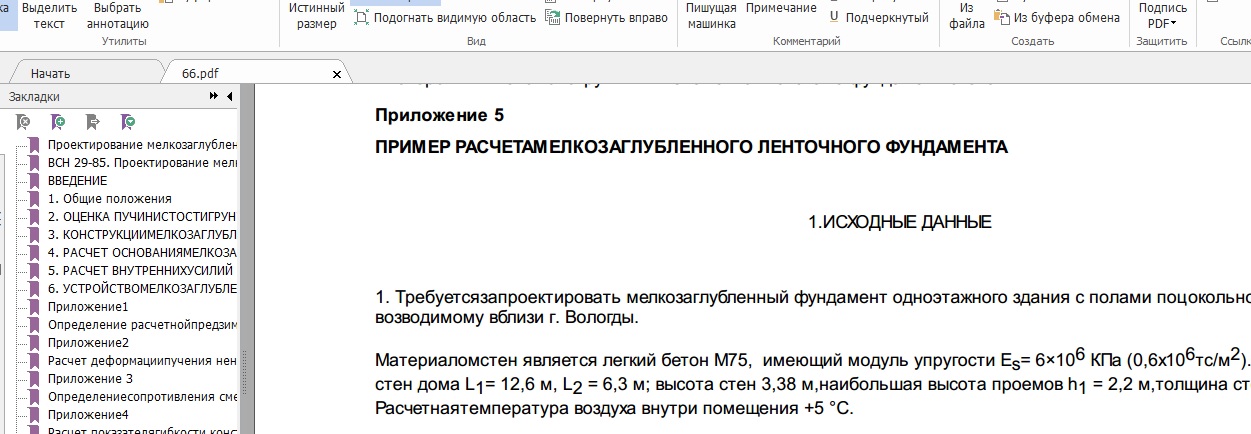Image resolution: width=1251 pixels, height=434 pixels.
Task: Switch to the 'Начать' tab
Action: [50, 74]
